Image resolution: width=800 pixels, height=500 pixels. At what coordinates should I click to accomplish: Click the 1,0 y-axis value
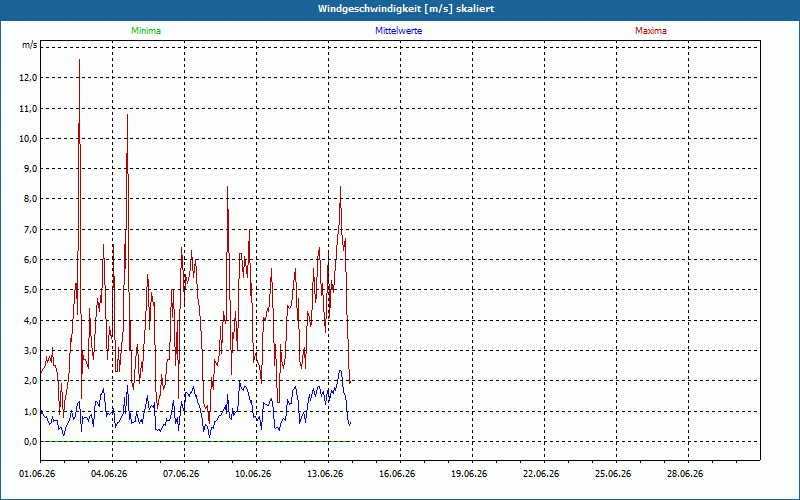coord(31,411)
